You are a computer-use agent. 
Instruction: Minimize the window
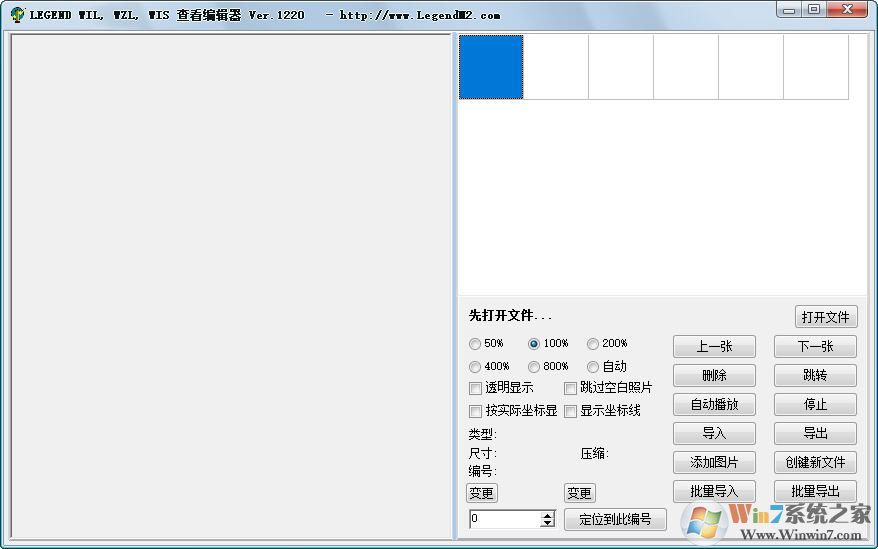[x=789, y=10]
